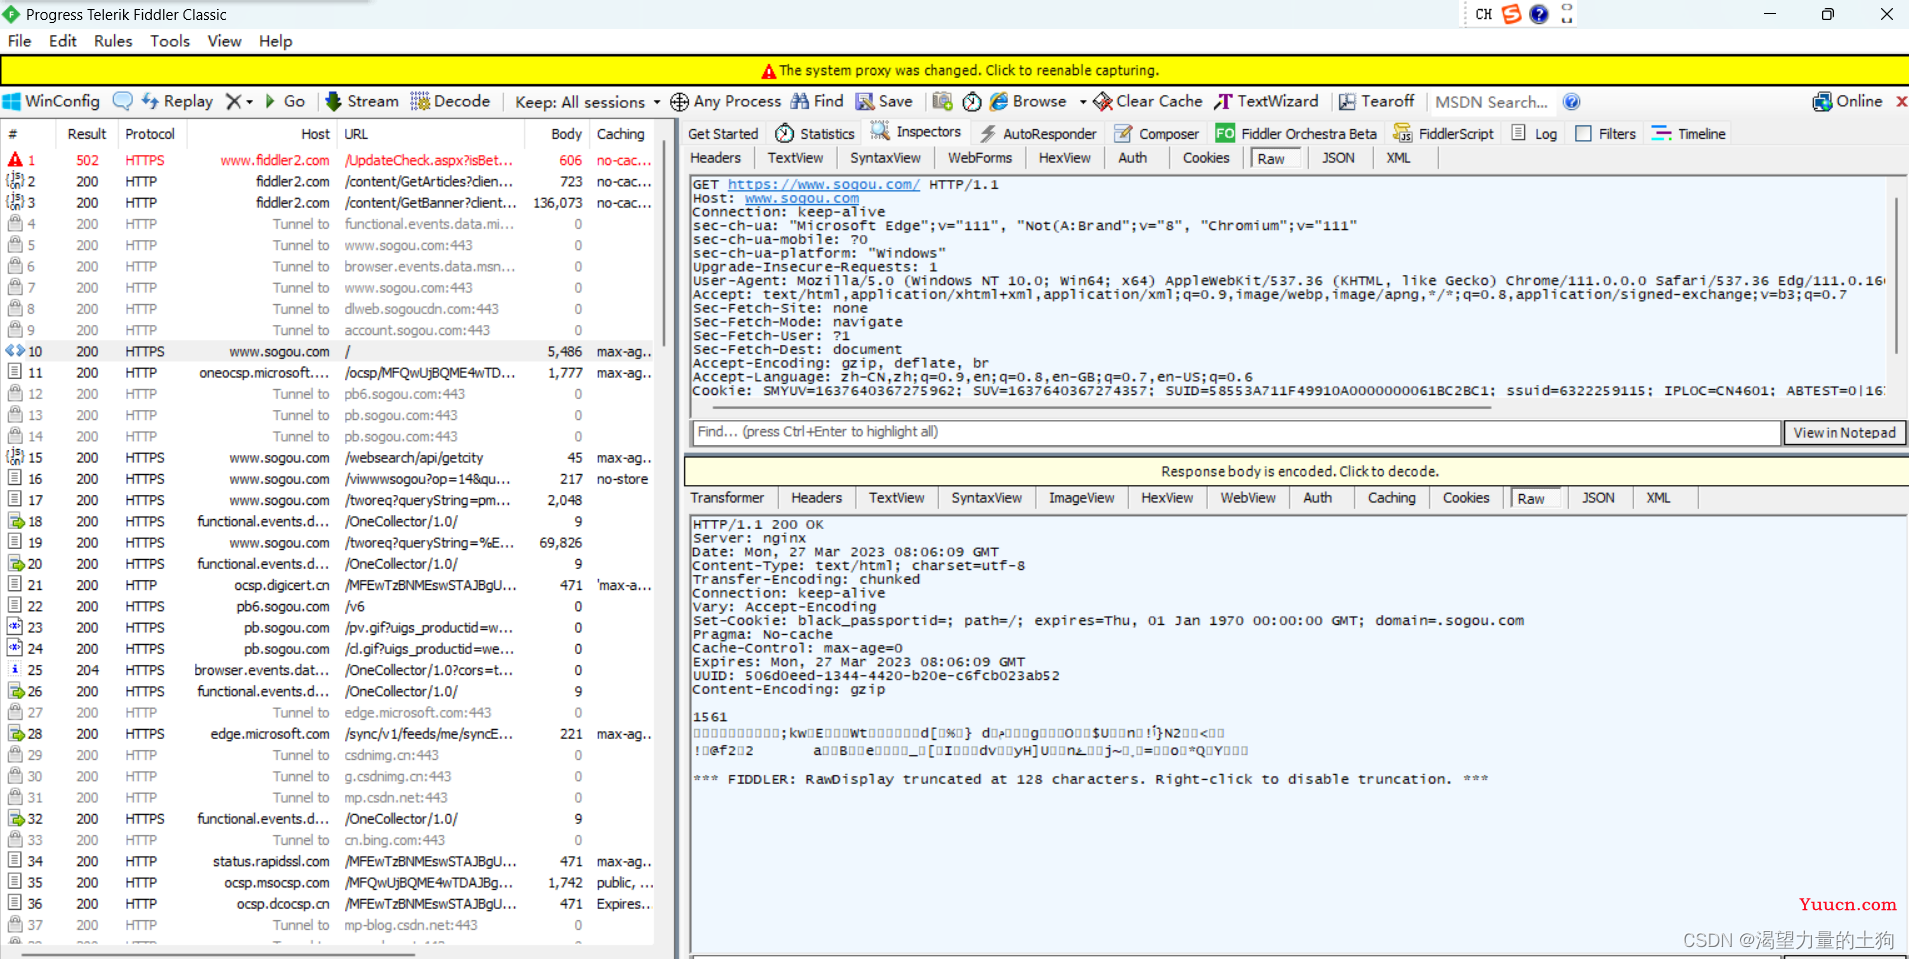Sort sessions by the Body column header
1909x959 pixels.
(x=566, y=134)
